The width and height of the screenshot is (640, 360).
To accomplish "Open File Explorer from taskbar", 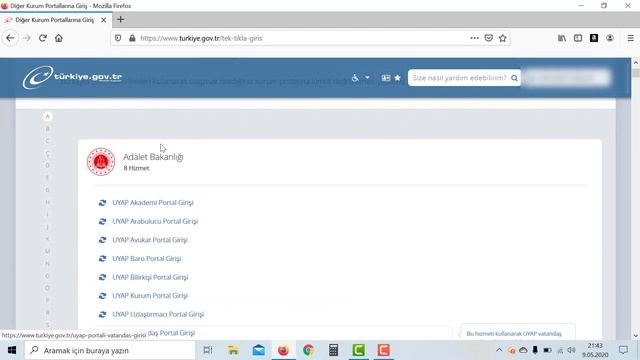I will [x=233, y=350].
